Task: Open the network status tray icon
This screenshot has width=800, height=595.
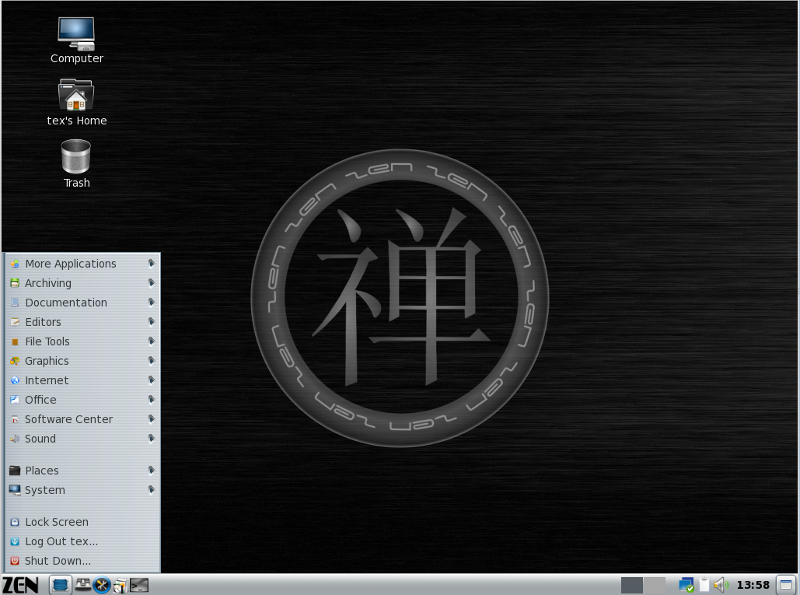Action: [686, 585]
